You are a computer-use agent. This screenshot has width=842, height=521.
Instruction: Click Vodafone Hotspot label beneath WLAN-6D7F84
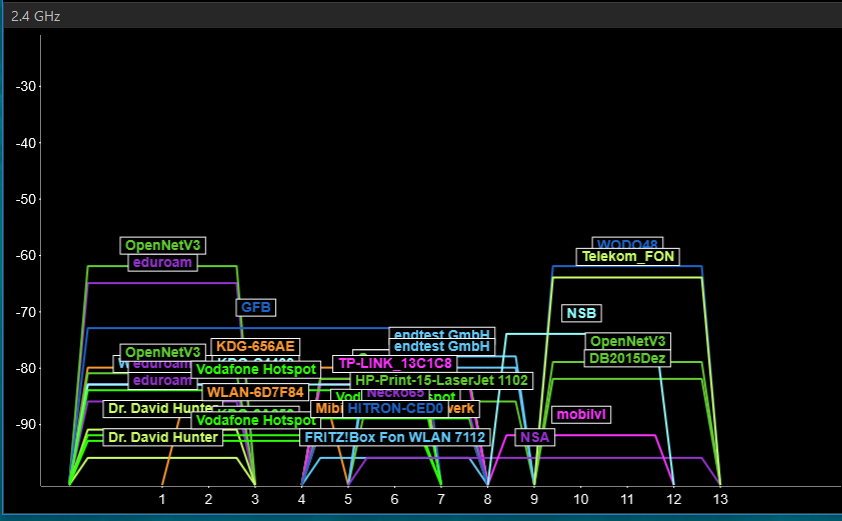pyautogui.click(x=256, y=420)
